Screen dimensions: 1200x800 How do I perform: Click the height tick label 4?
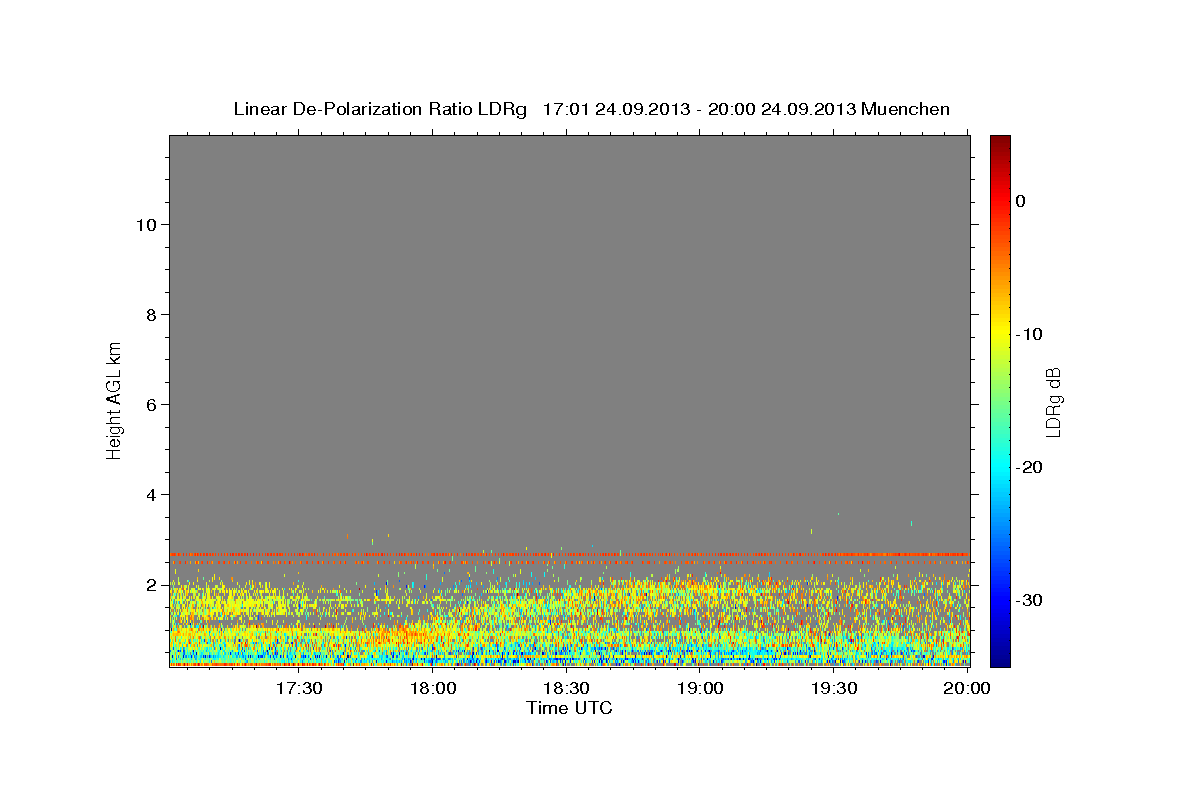click(x=152, y=495)
